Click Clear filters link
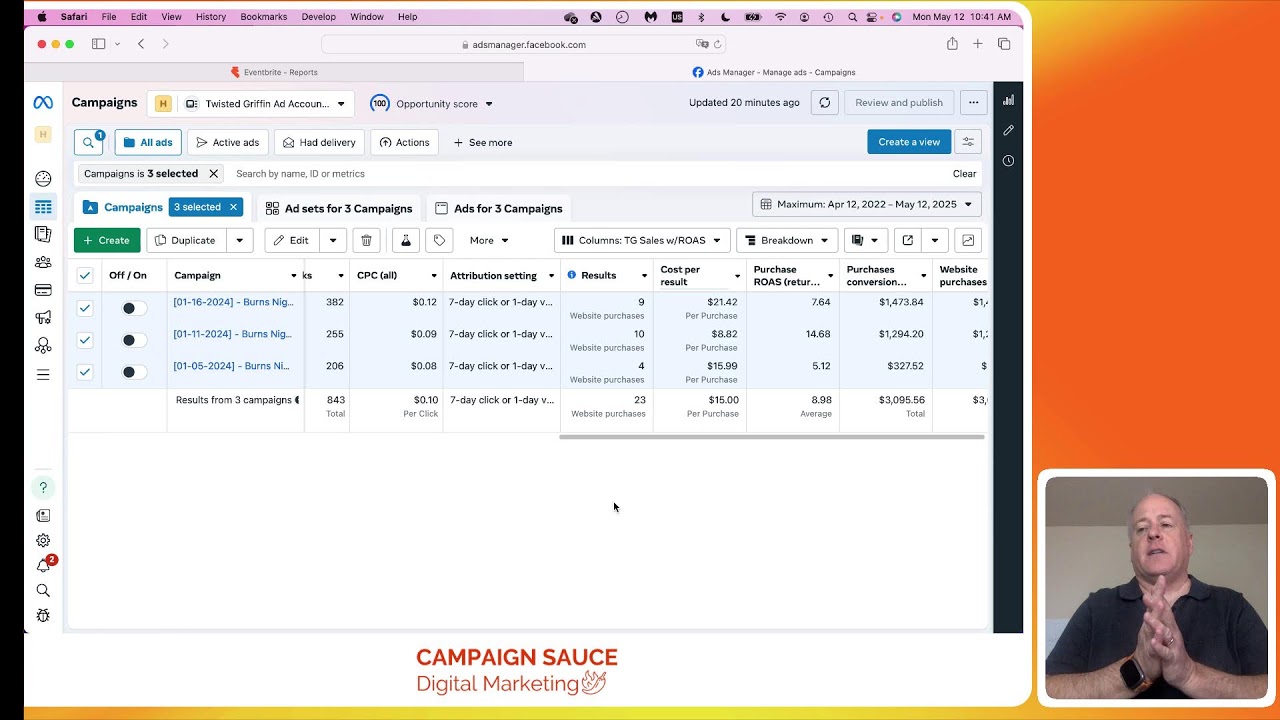This screenshot has width=1280, height=720. pyautogui.click(x=964, y=174)
